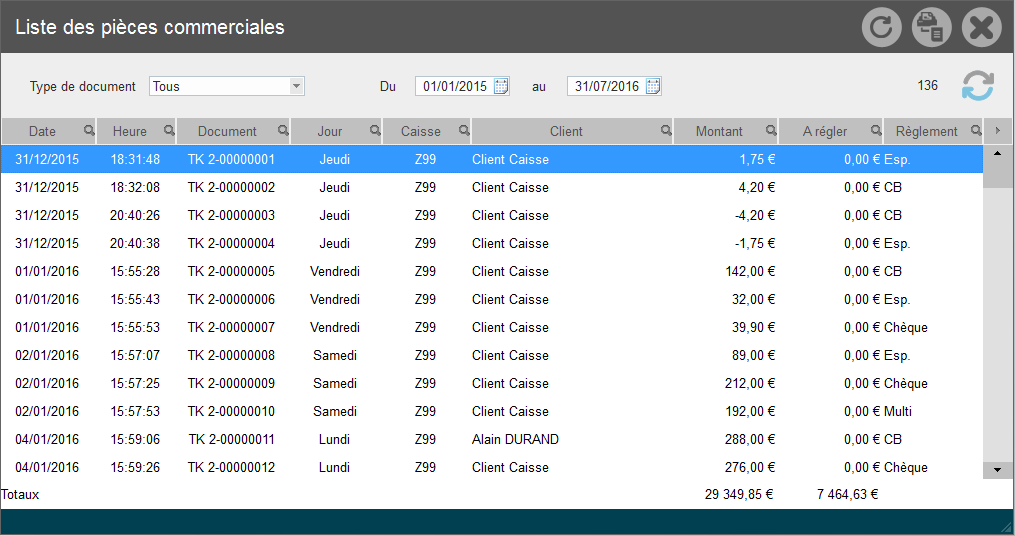Select row TK 2-00000002
This screenshot has height=536, width=1015.
[492, 187]
